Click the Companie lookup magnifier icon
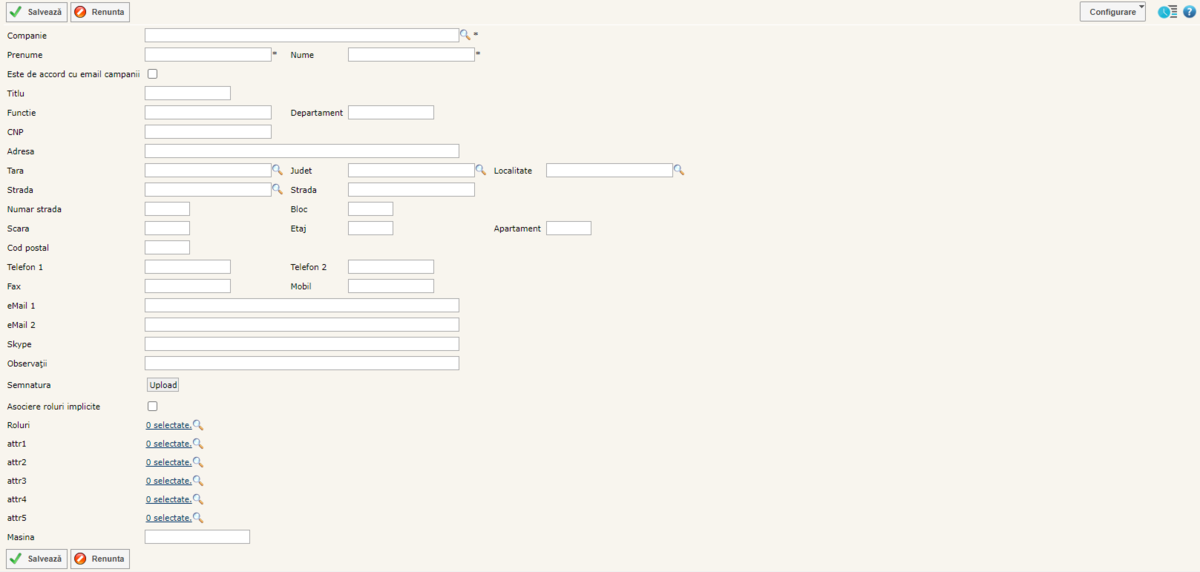 click(465, 35)
